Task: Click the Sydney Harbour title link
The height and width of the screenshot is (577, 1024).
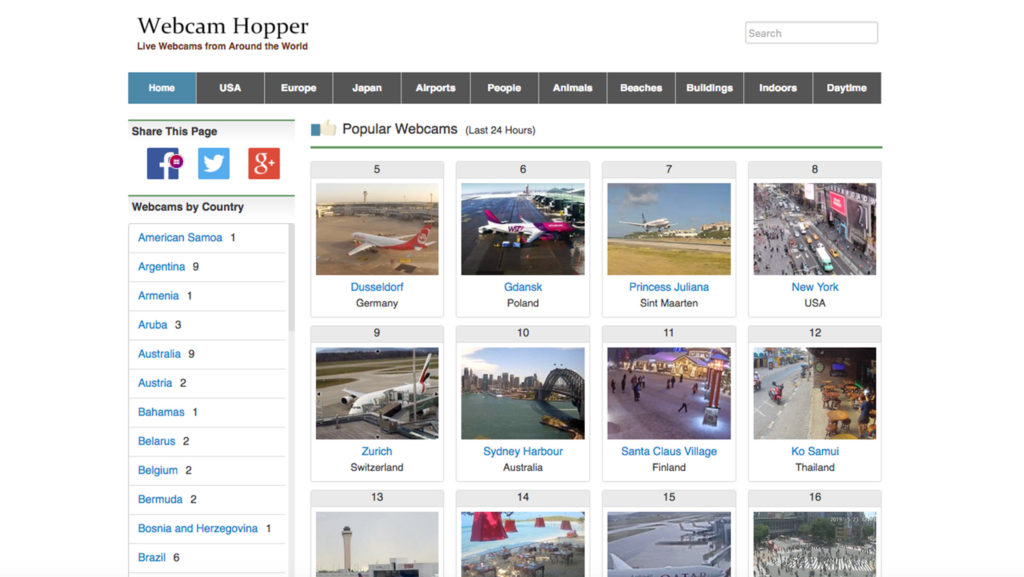Action: [523, 452]
